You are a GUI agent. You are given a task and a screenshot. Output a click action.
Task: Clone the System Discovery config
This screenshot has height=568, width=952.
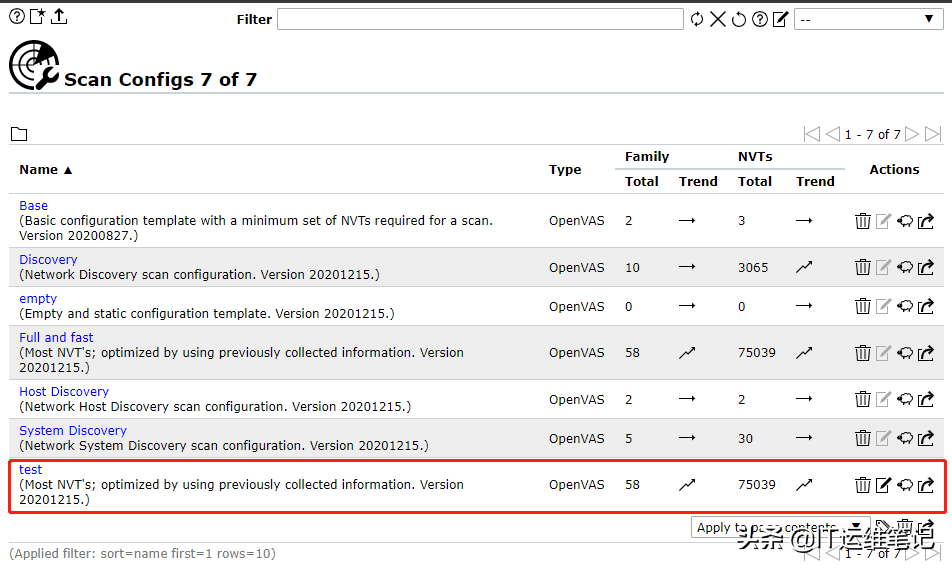905,438
